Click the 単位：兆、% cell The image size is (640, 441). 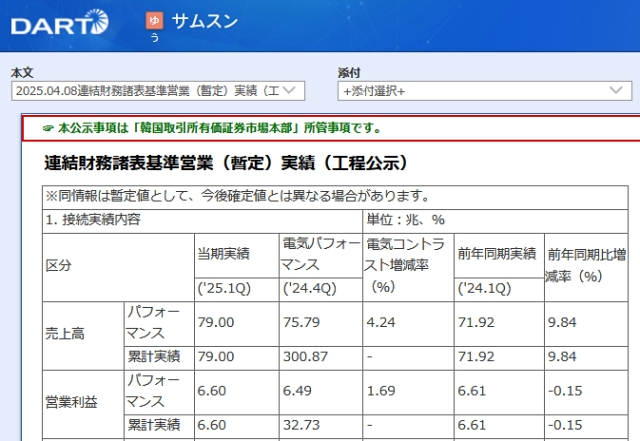(x=406, y=219)
